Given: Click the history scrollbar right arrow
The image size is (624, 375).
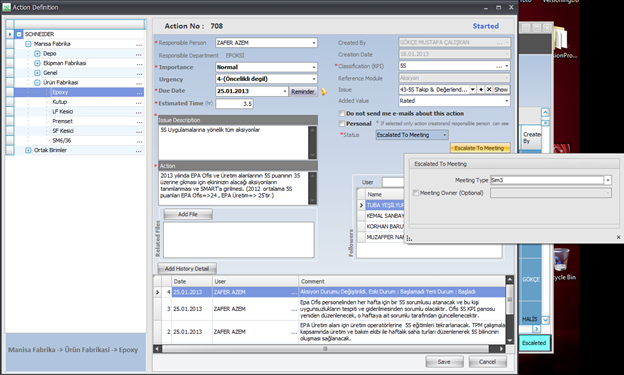Looking at the screenshot, I should 502,349.
